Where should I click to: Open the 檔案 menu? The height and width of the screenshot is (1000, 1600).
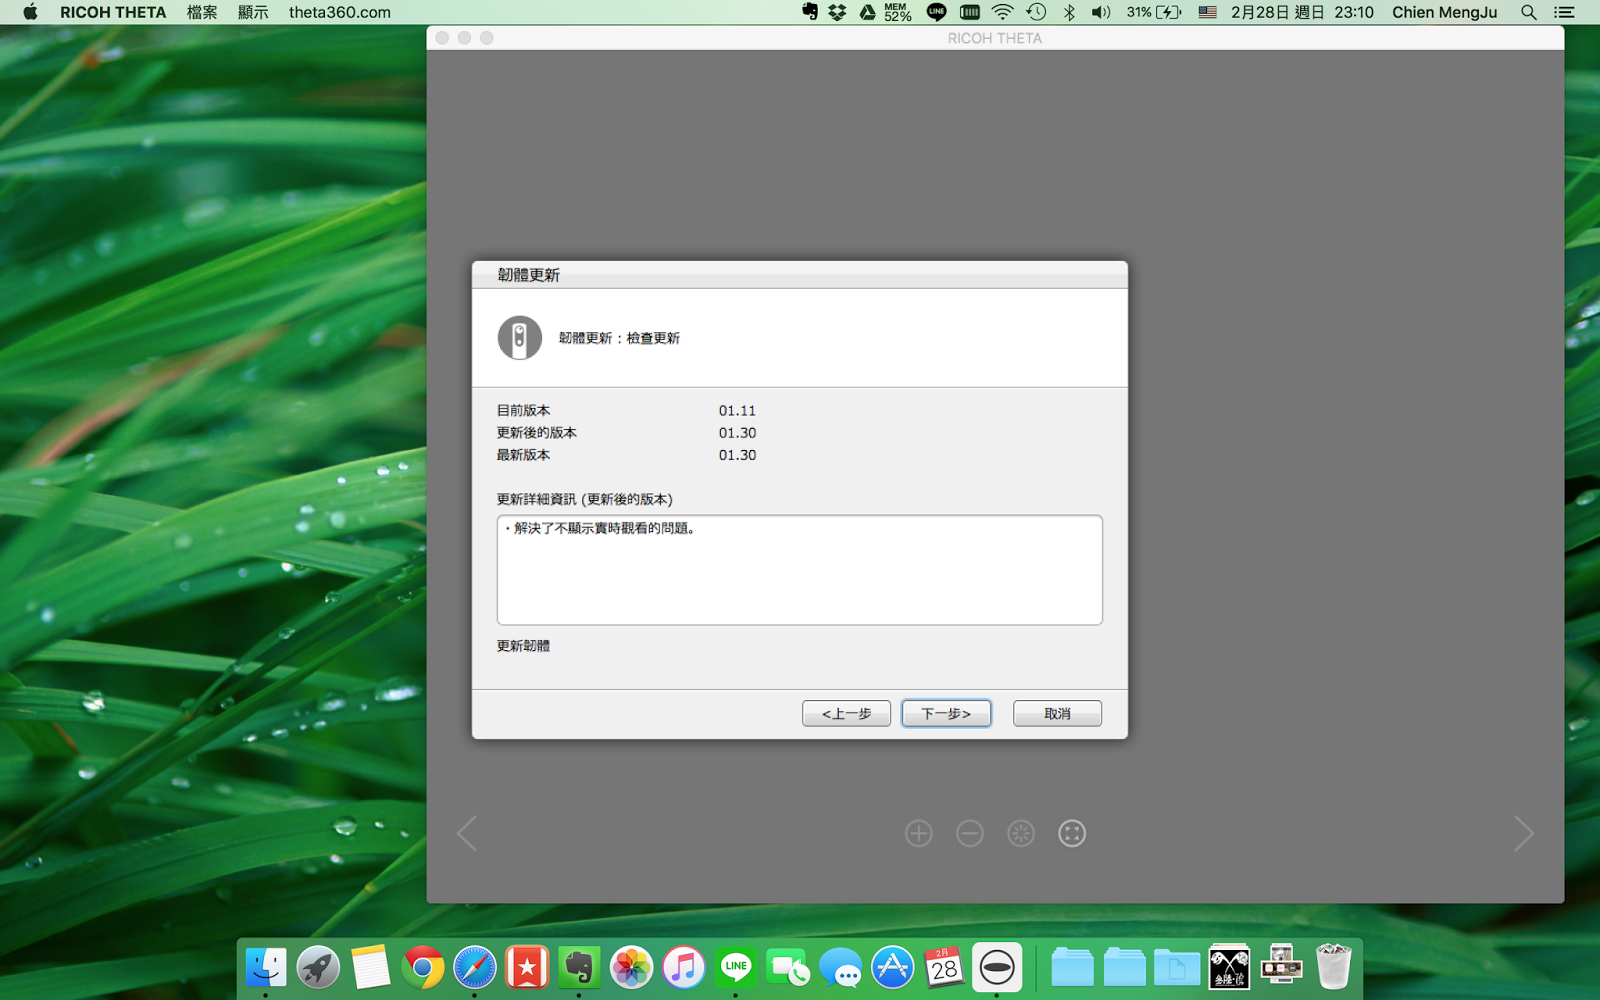coord(202,12)
